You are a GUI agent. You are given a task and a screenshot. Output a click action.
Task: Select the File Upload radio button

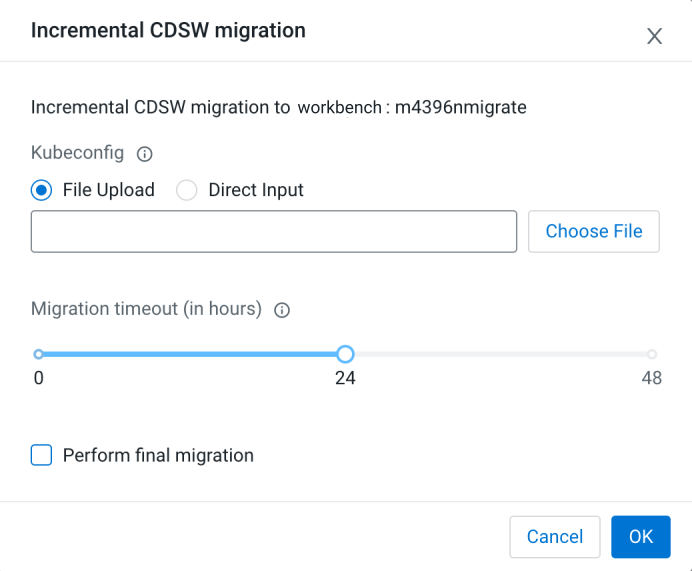click(42, 190)
